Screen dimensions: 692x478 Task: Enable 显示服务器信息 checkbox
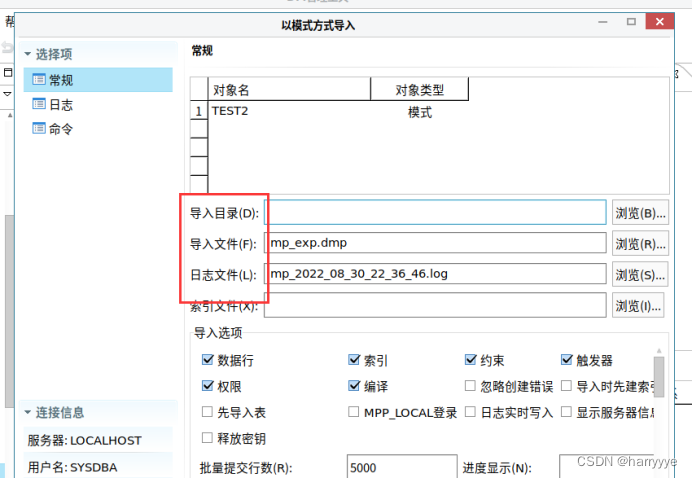click(567, 412)
